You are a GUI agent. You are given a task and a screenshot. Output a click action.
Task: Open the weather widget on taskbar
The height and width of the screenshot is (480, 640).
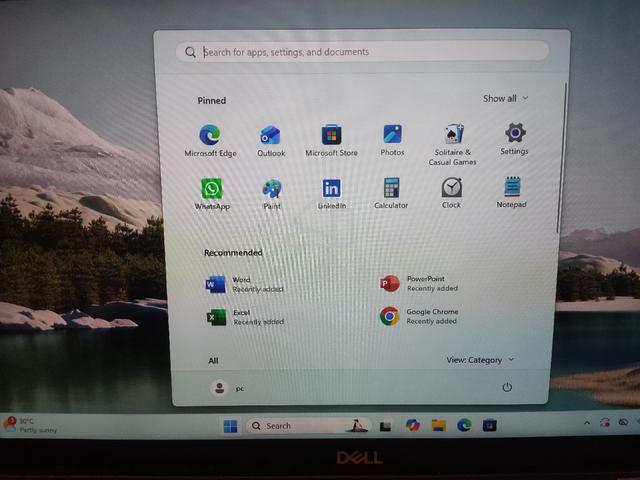30,425
